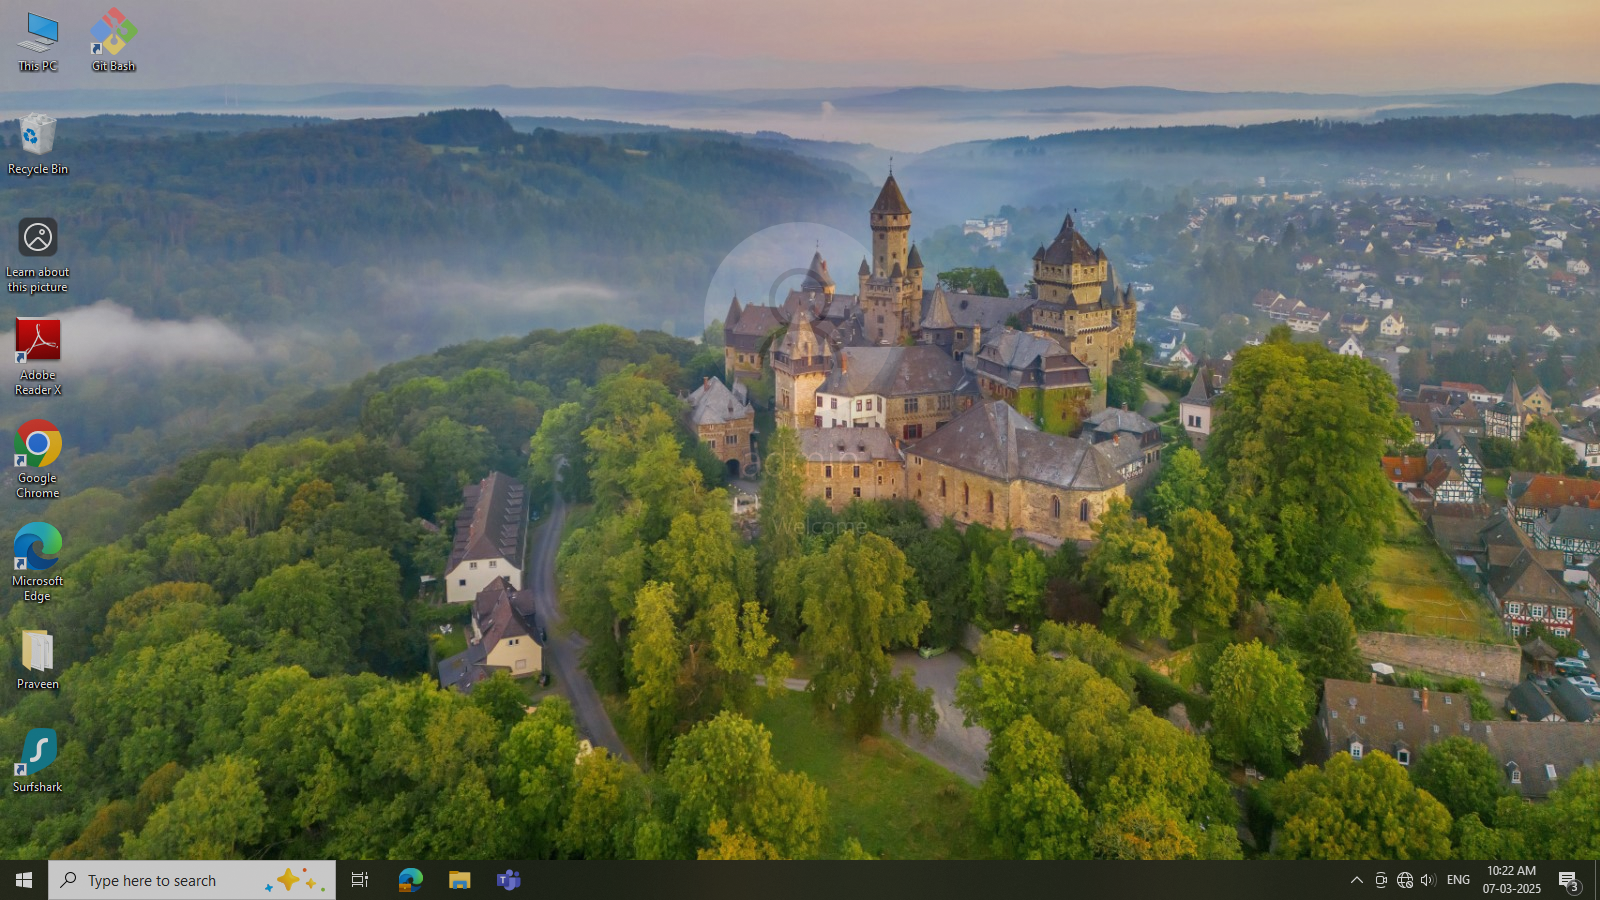Select the Surfshark desktop shortcut
This screenshot has height=900, width=1600.
click(x=38, y=760)
